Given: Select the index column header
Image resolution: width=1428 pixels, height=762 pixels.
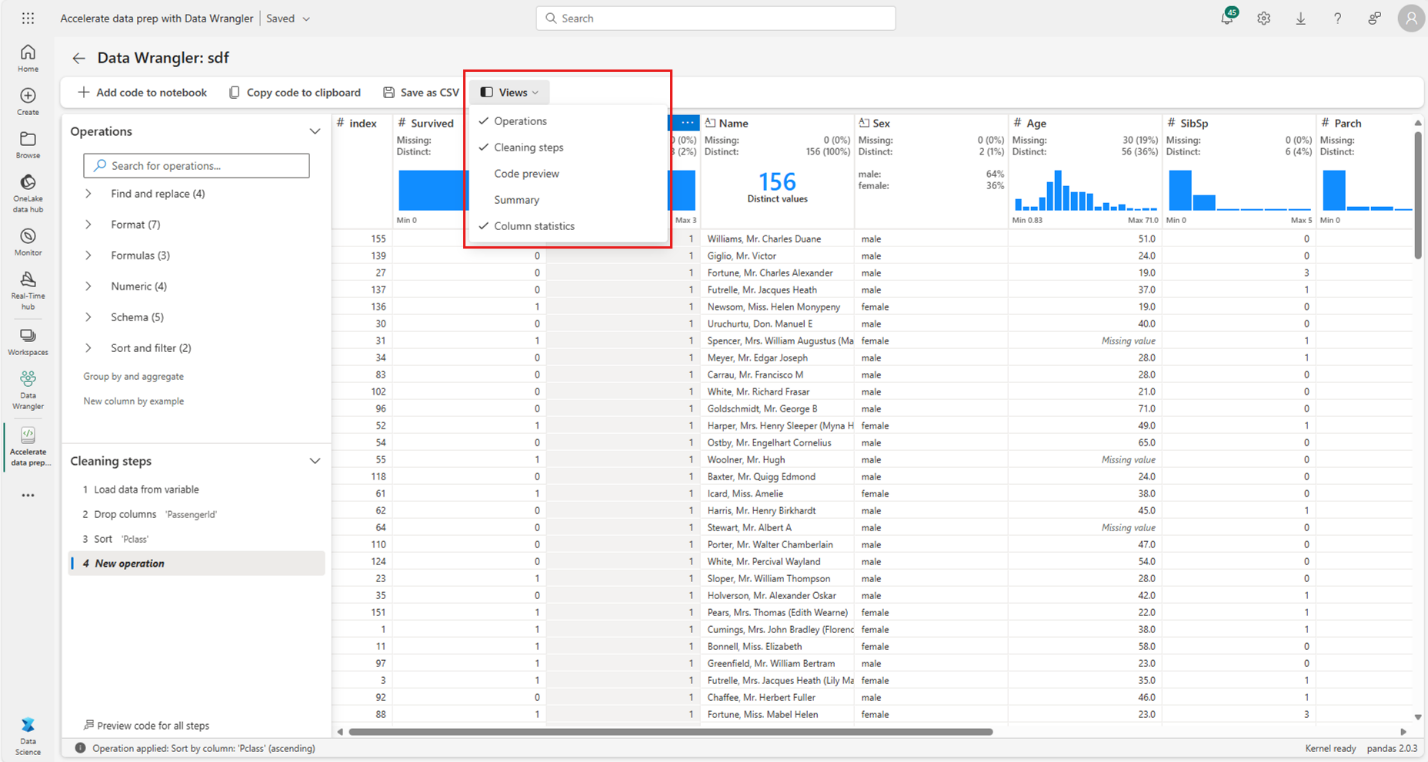Looking at the screenshot, I should tap(362, 123).
